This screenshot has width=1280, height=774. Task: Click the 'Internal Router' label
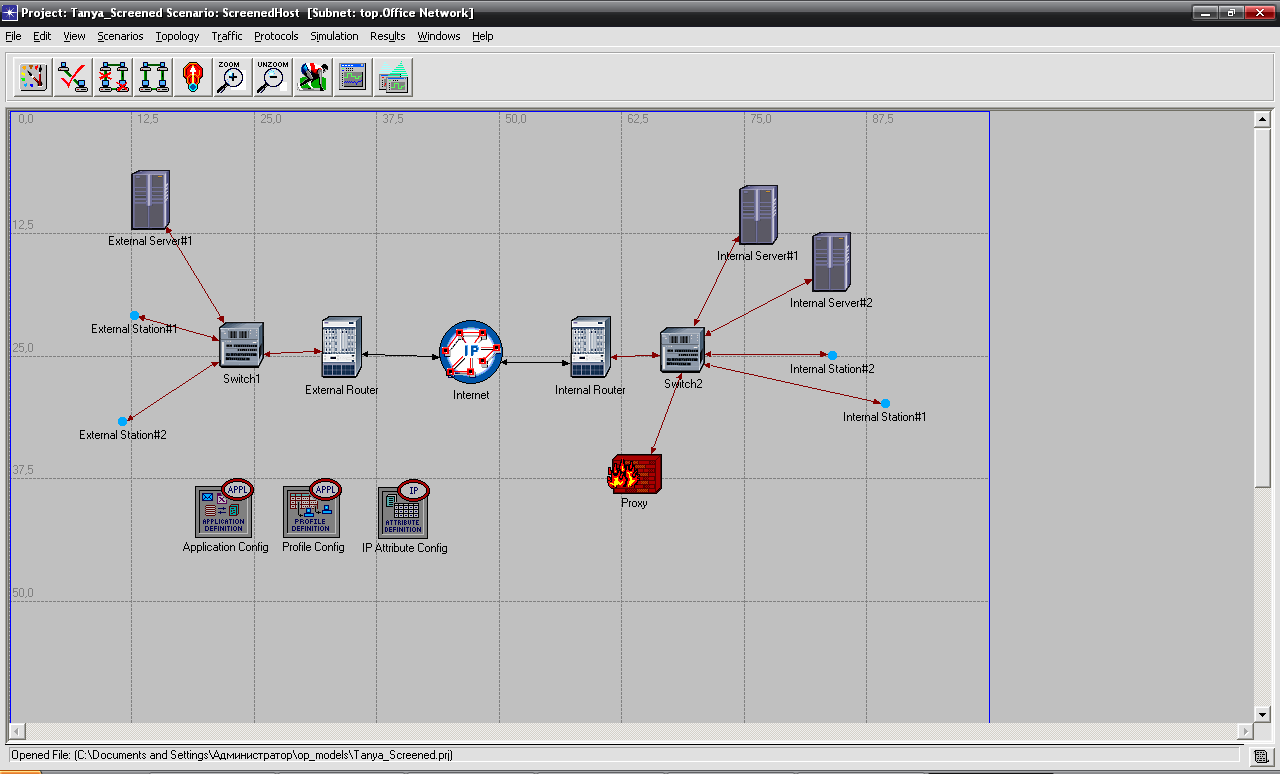pyautogui.click(x=590, y=390)
